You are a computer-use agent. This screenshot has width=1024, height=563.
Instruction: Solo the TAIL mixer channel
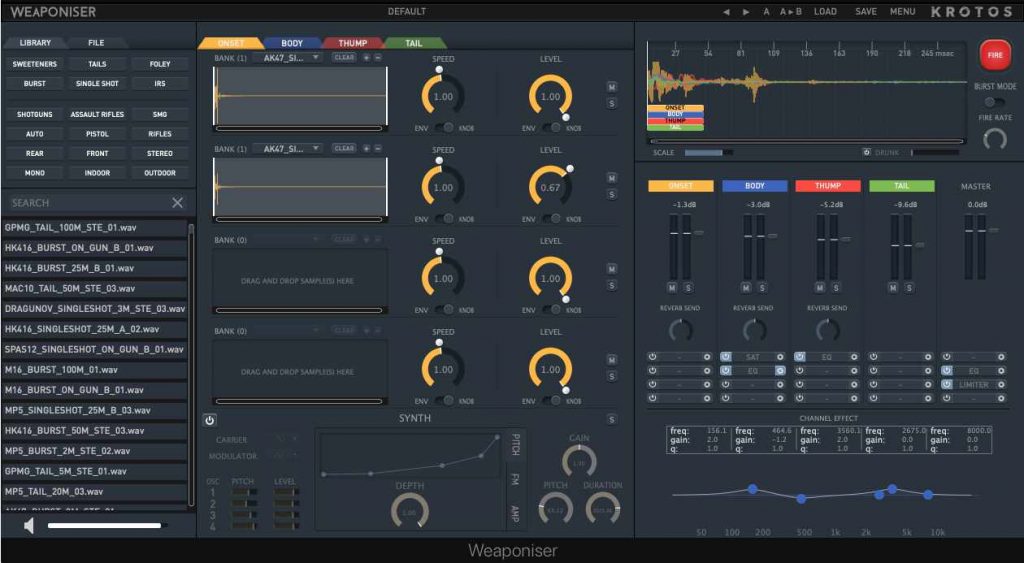click(x=909, y=288)
